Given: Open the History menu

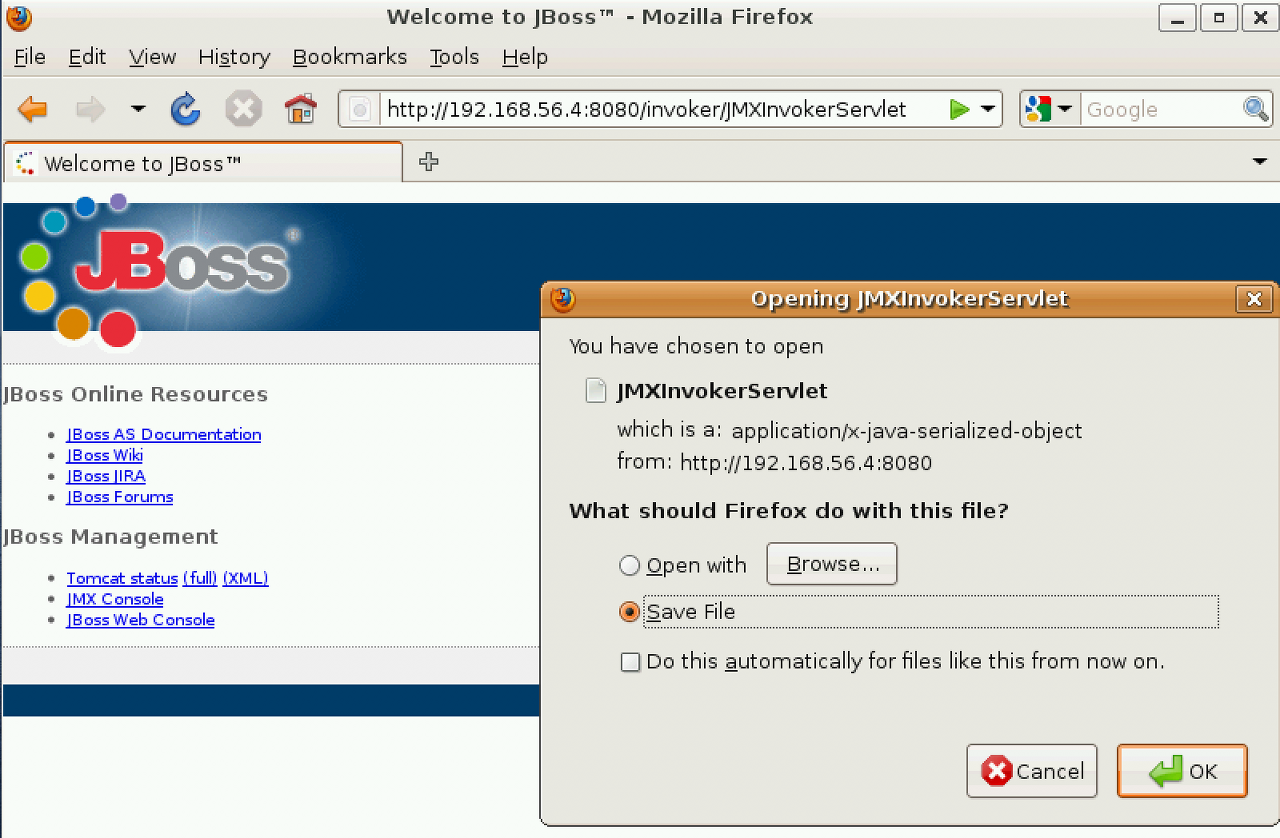Looking at the screenshot, I should pos(234,57).
